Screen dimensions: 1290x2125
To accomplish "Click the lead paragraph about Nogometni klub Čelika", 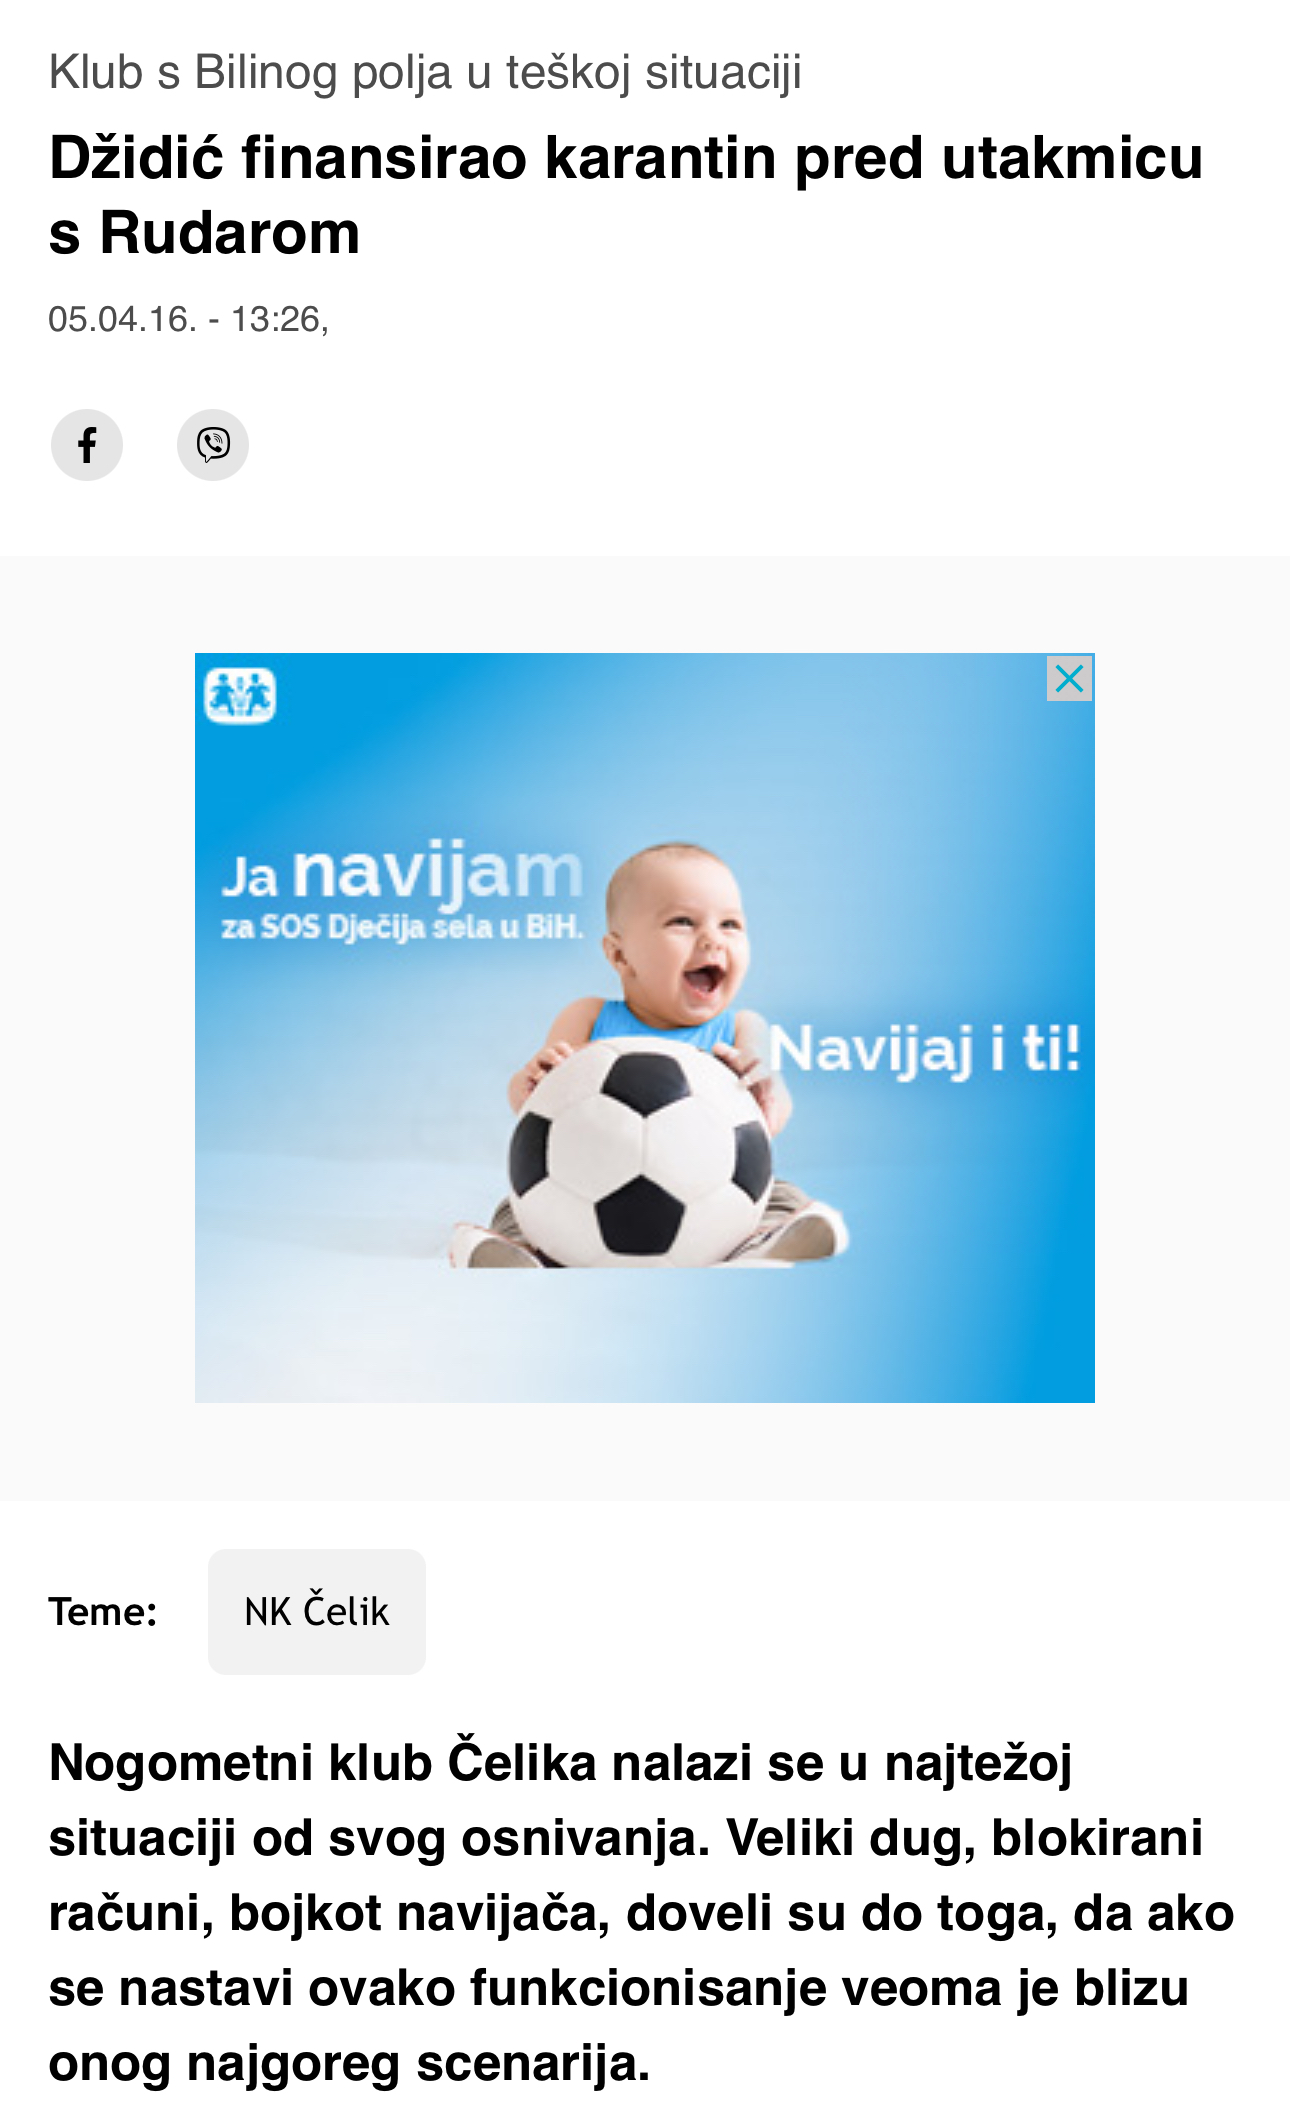I will [641, 1913].
